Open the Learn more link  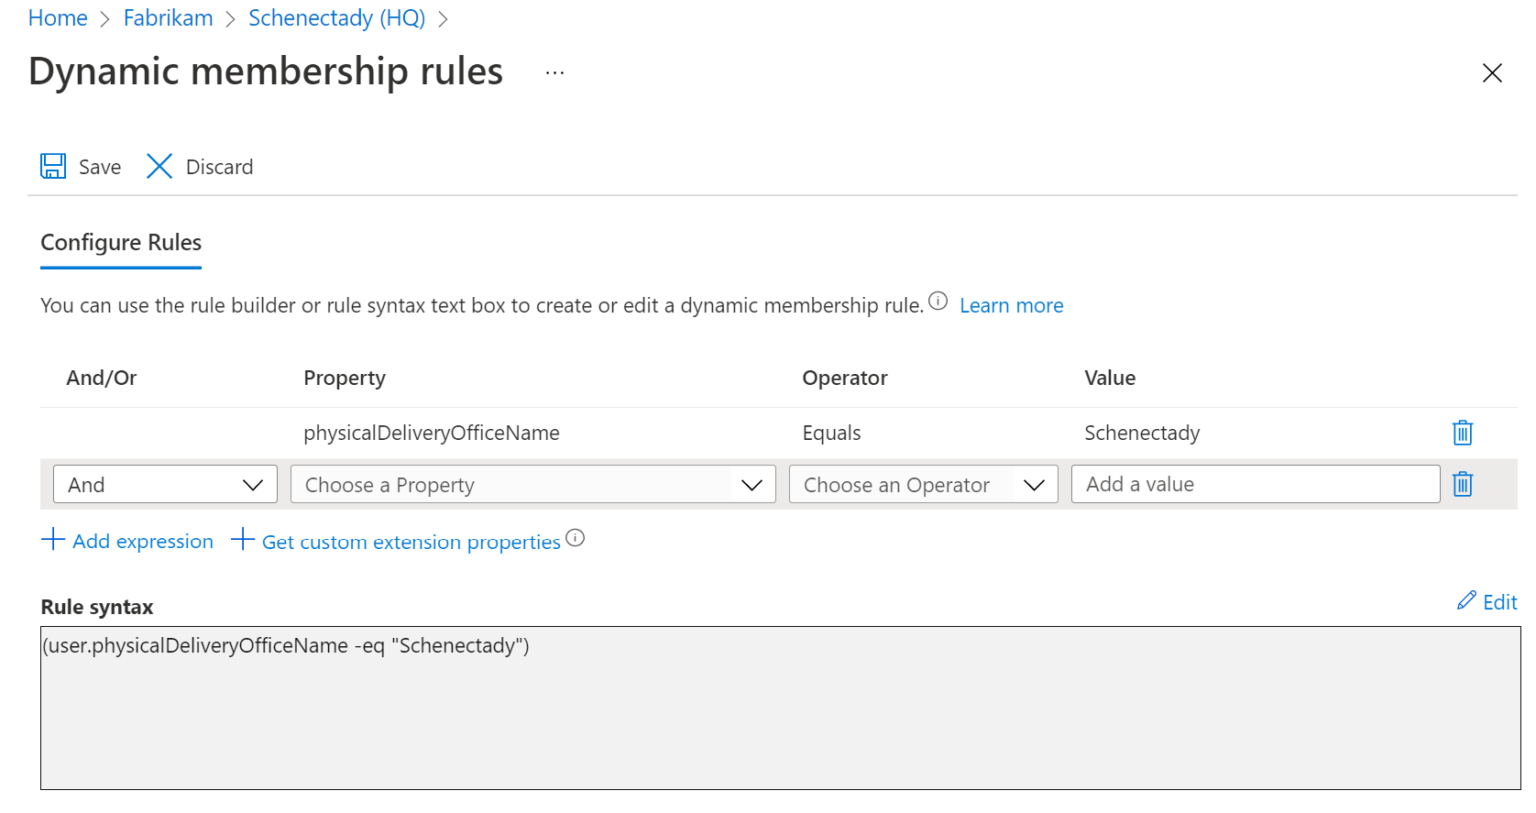[x=1011, y=306]
